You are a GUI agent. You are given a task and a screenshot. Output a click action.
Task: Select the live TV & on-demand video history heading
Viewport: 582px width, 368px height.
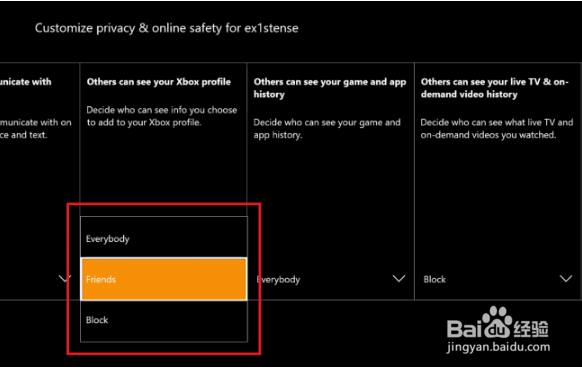click(x=494, y=88)
